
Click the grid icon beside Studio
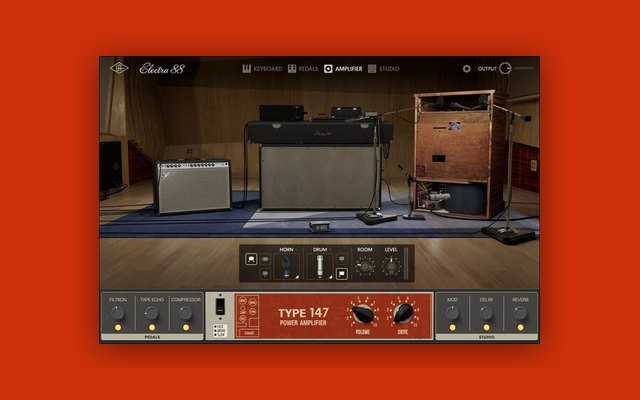(x=372, y=69)
